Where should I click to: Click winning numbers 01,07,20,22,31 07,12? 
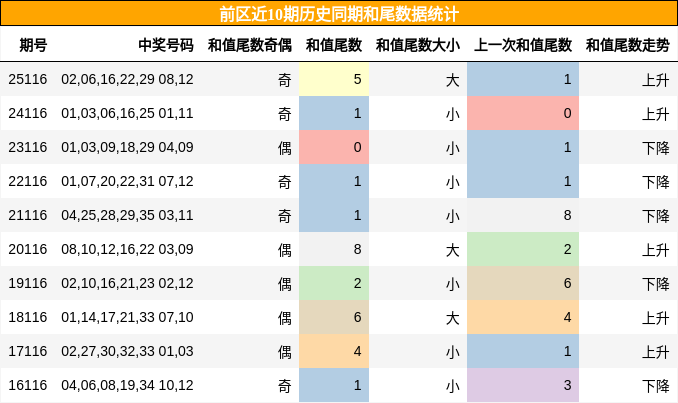127,181
